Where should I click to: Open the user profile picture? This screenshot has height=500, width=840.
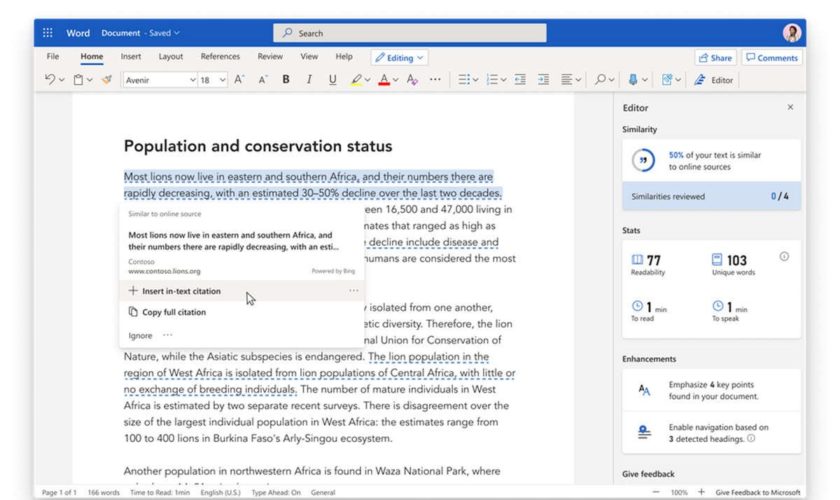point(792,33)
